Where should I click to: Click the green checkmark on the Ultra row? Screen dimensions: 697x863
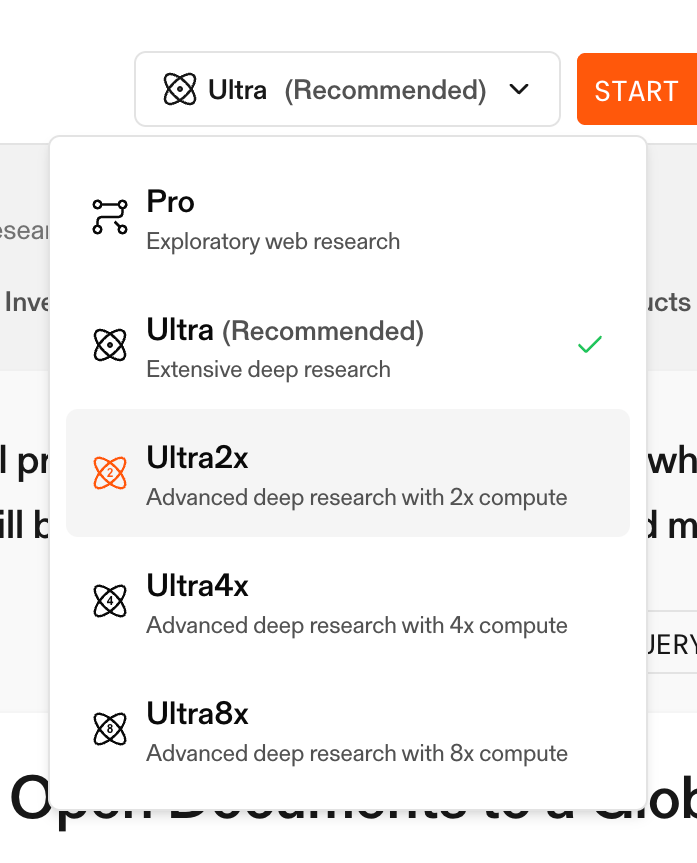pos(590,345)
